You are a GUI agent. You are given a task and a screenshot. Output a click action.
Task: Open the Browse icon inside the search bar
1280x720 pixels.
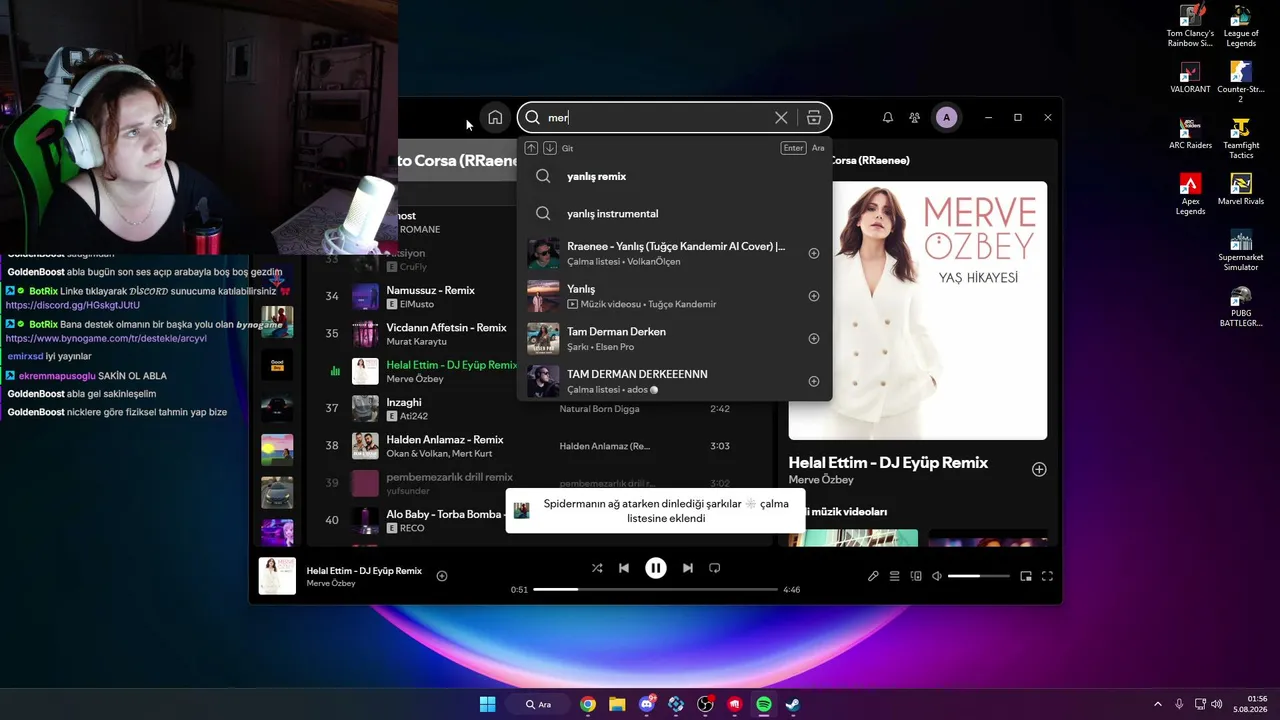(x=814, y=118)
